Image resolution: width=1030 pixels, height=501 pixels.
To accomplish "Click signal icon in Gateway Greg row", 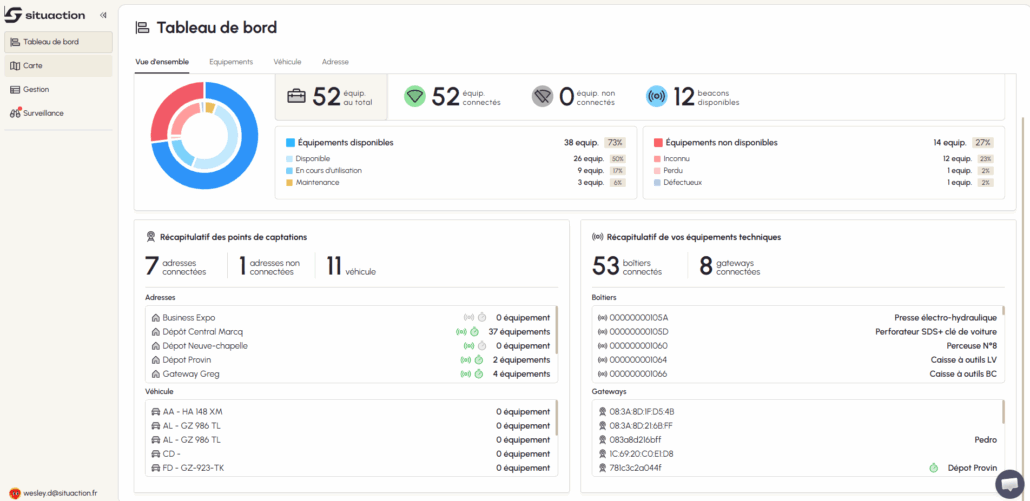I will [x=466, y=374].
